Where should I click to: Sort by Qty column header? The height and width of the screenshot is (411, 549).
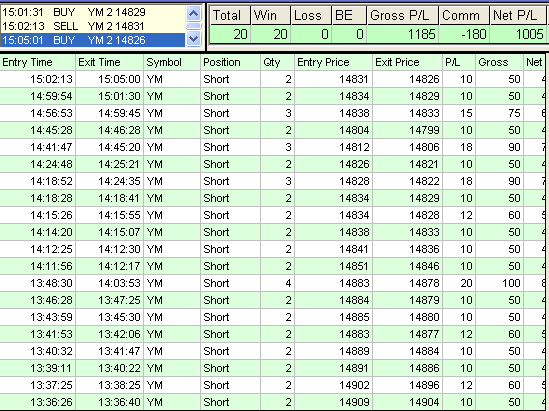click(x=277, y=62)
